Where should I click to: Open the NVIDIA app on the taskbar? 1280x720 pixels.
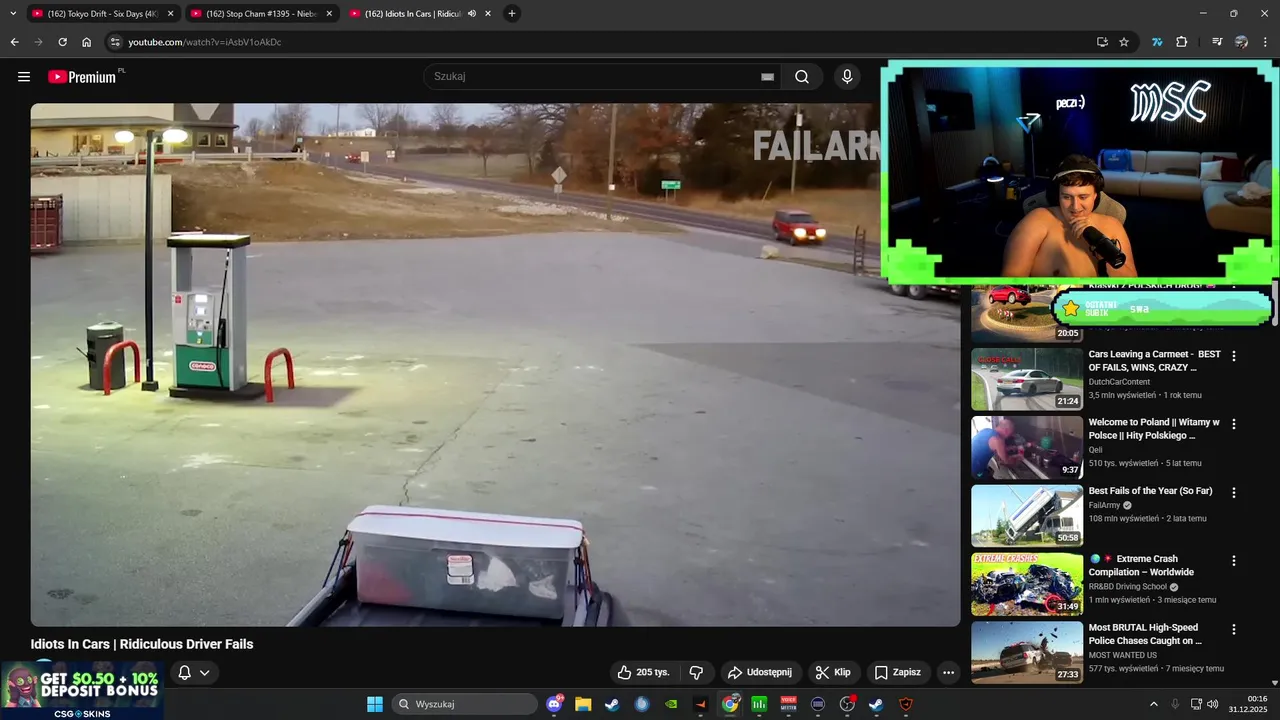671,704
